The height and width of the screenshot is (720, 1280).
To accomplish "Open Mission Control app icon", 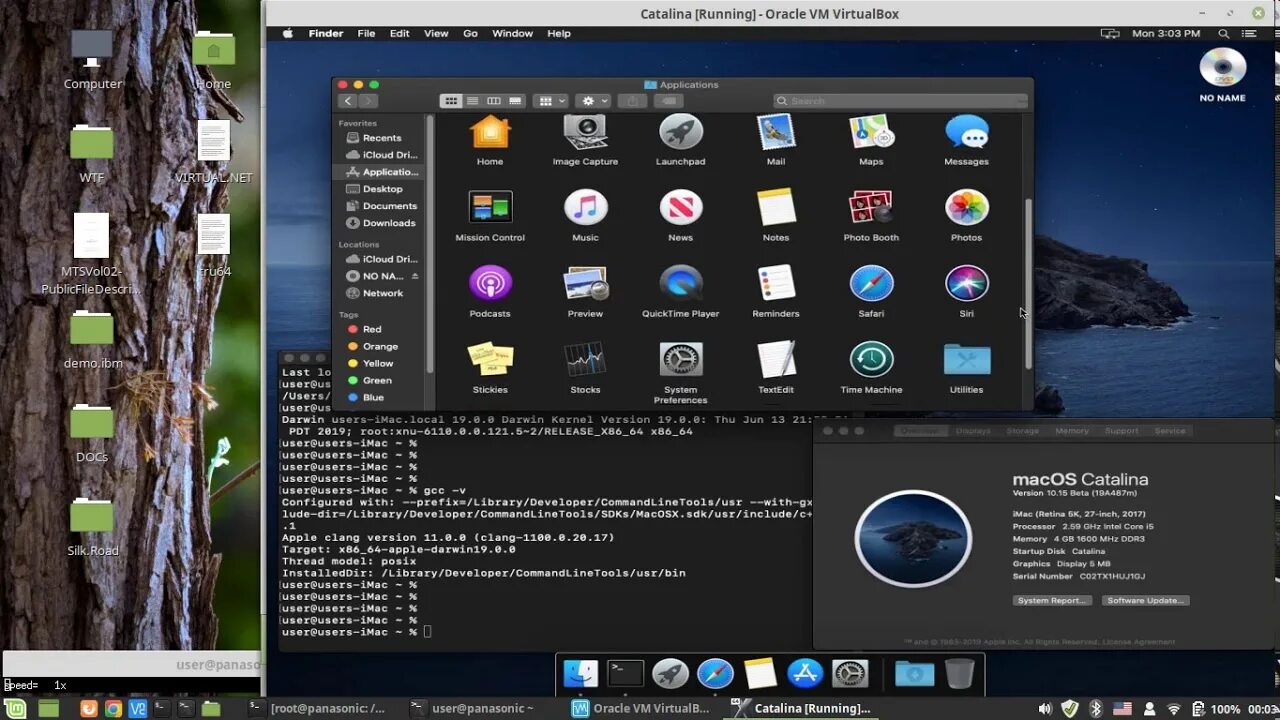I will pyautogui.click(x=490, y=208).
